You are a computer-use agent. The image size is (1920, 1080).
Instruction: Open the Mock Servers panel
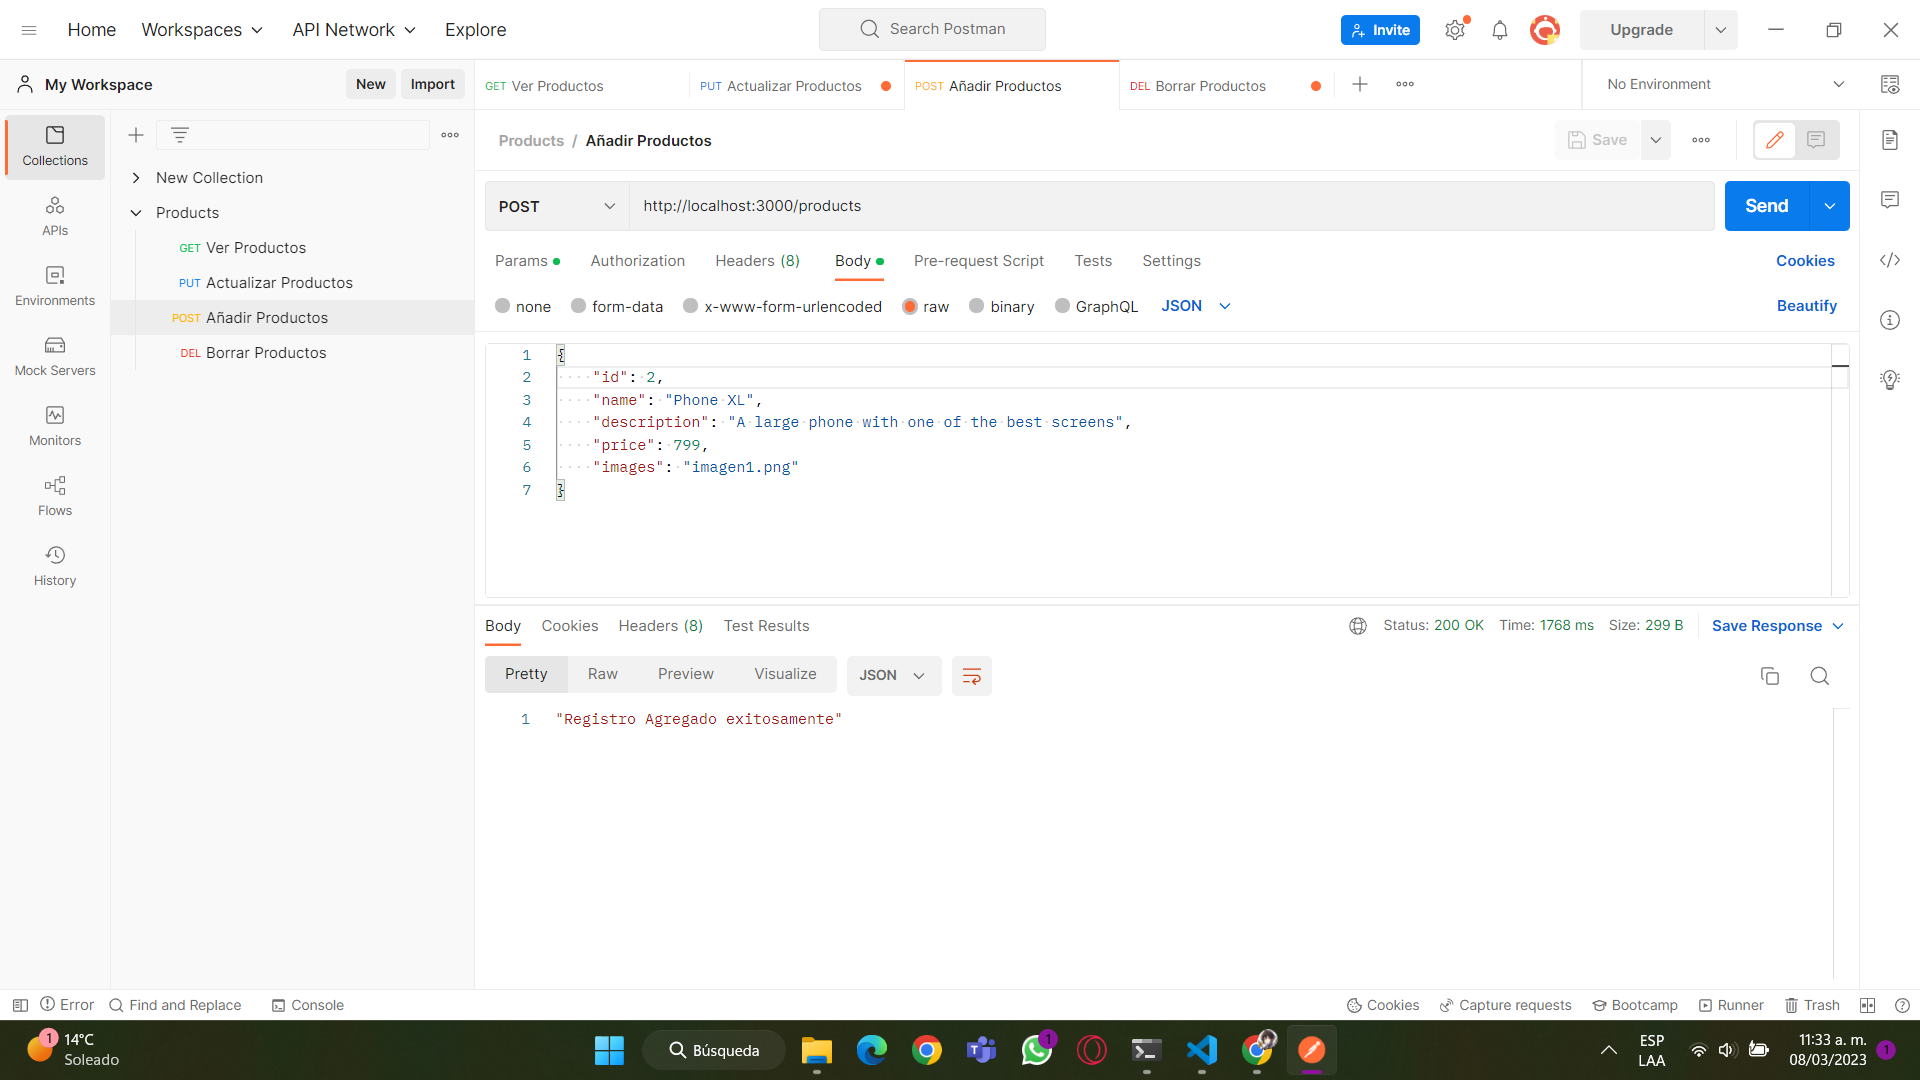54,357
